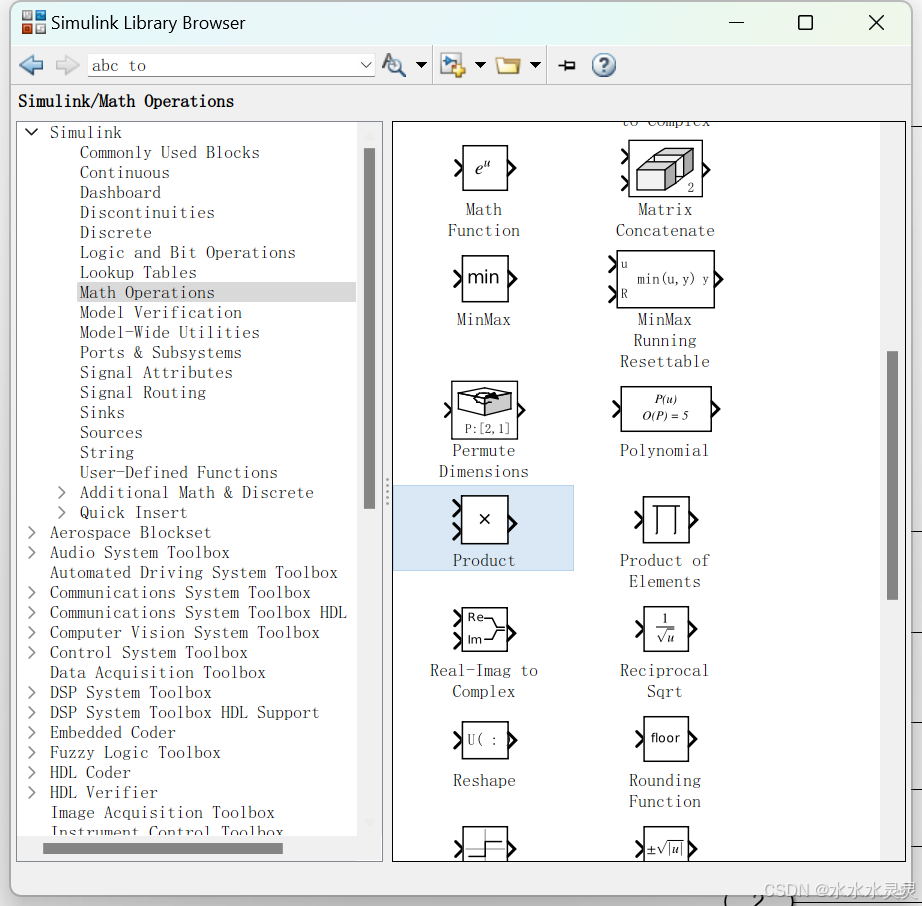Image resolution: width=922 pixels, height=906 pixels.
Task: Click the library tree horizontal scrollbar
Action: click(162, 848)
